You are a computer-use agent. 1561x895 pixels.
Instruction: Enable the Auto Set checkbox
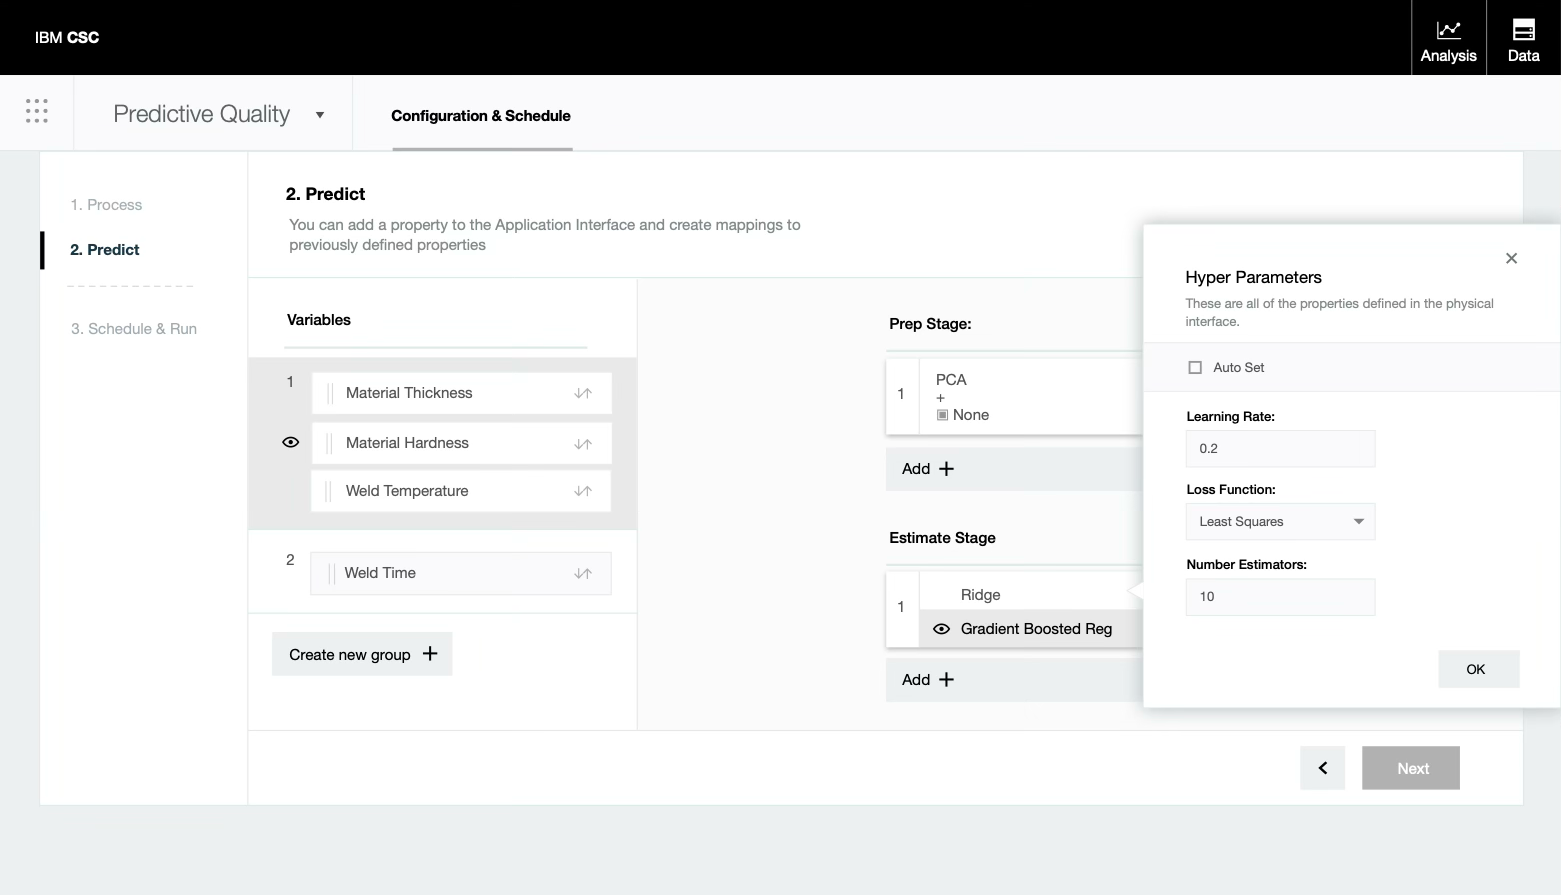coord(1195,367)
